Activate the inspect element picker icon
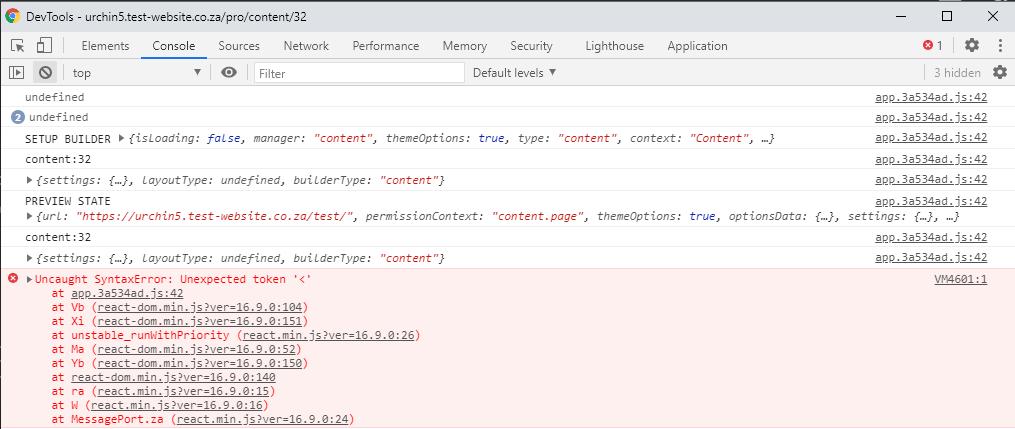 (x=18, y=46)
